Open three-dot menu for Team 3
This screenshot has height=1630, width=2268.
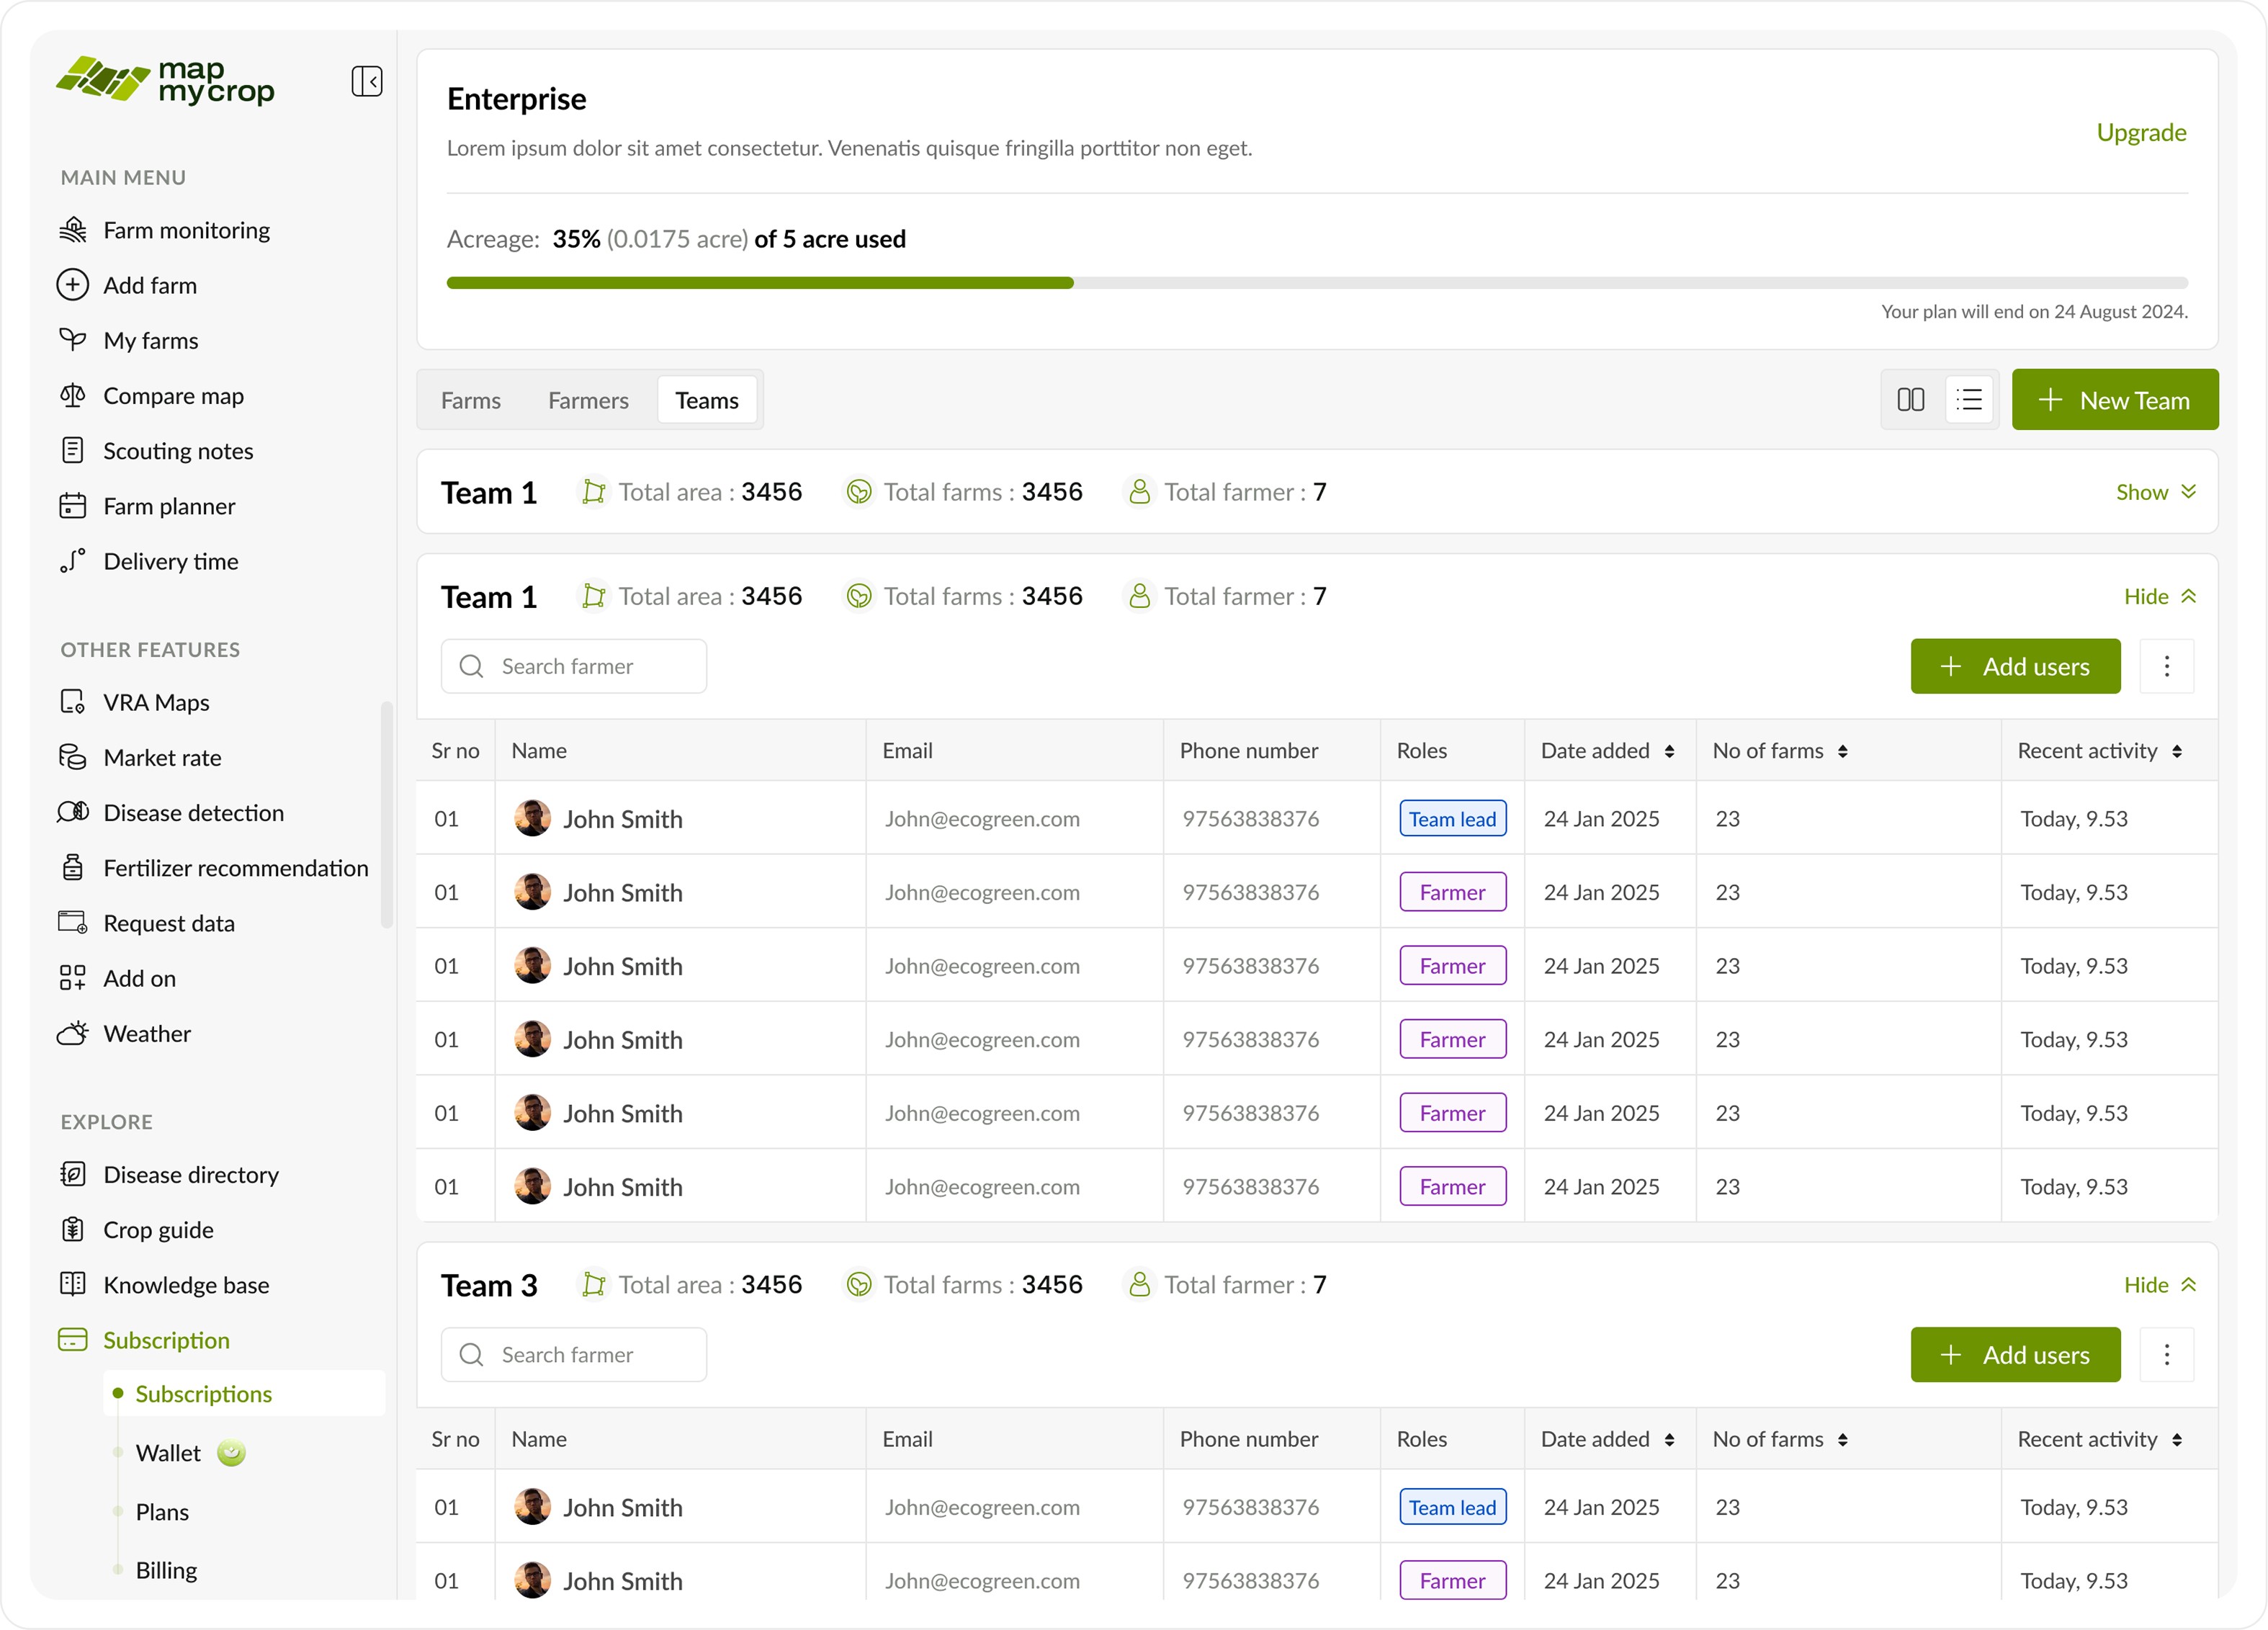point(2166,1354)
